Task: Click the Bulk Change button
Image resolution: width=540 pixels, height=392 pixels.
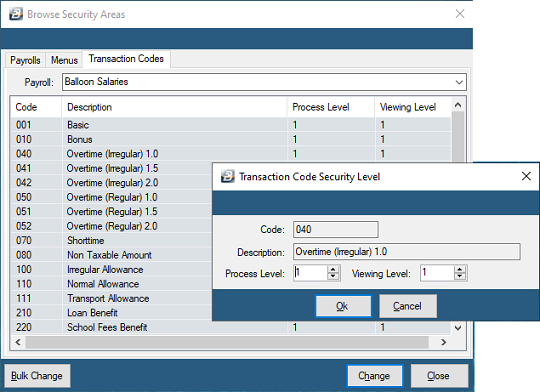Action: 37,376
